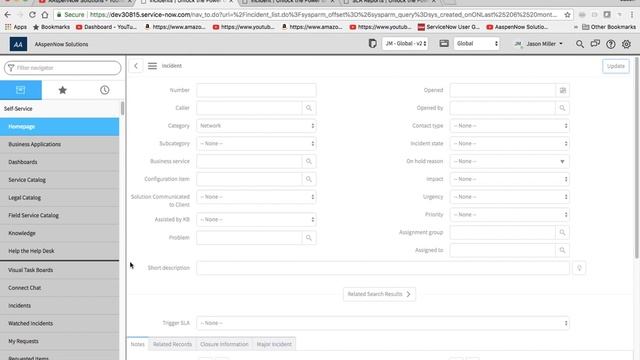The image size is (640, 360).
Task: Open the help question mark icon
Action: pyautogui.click(x=611, y=44)
